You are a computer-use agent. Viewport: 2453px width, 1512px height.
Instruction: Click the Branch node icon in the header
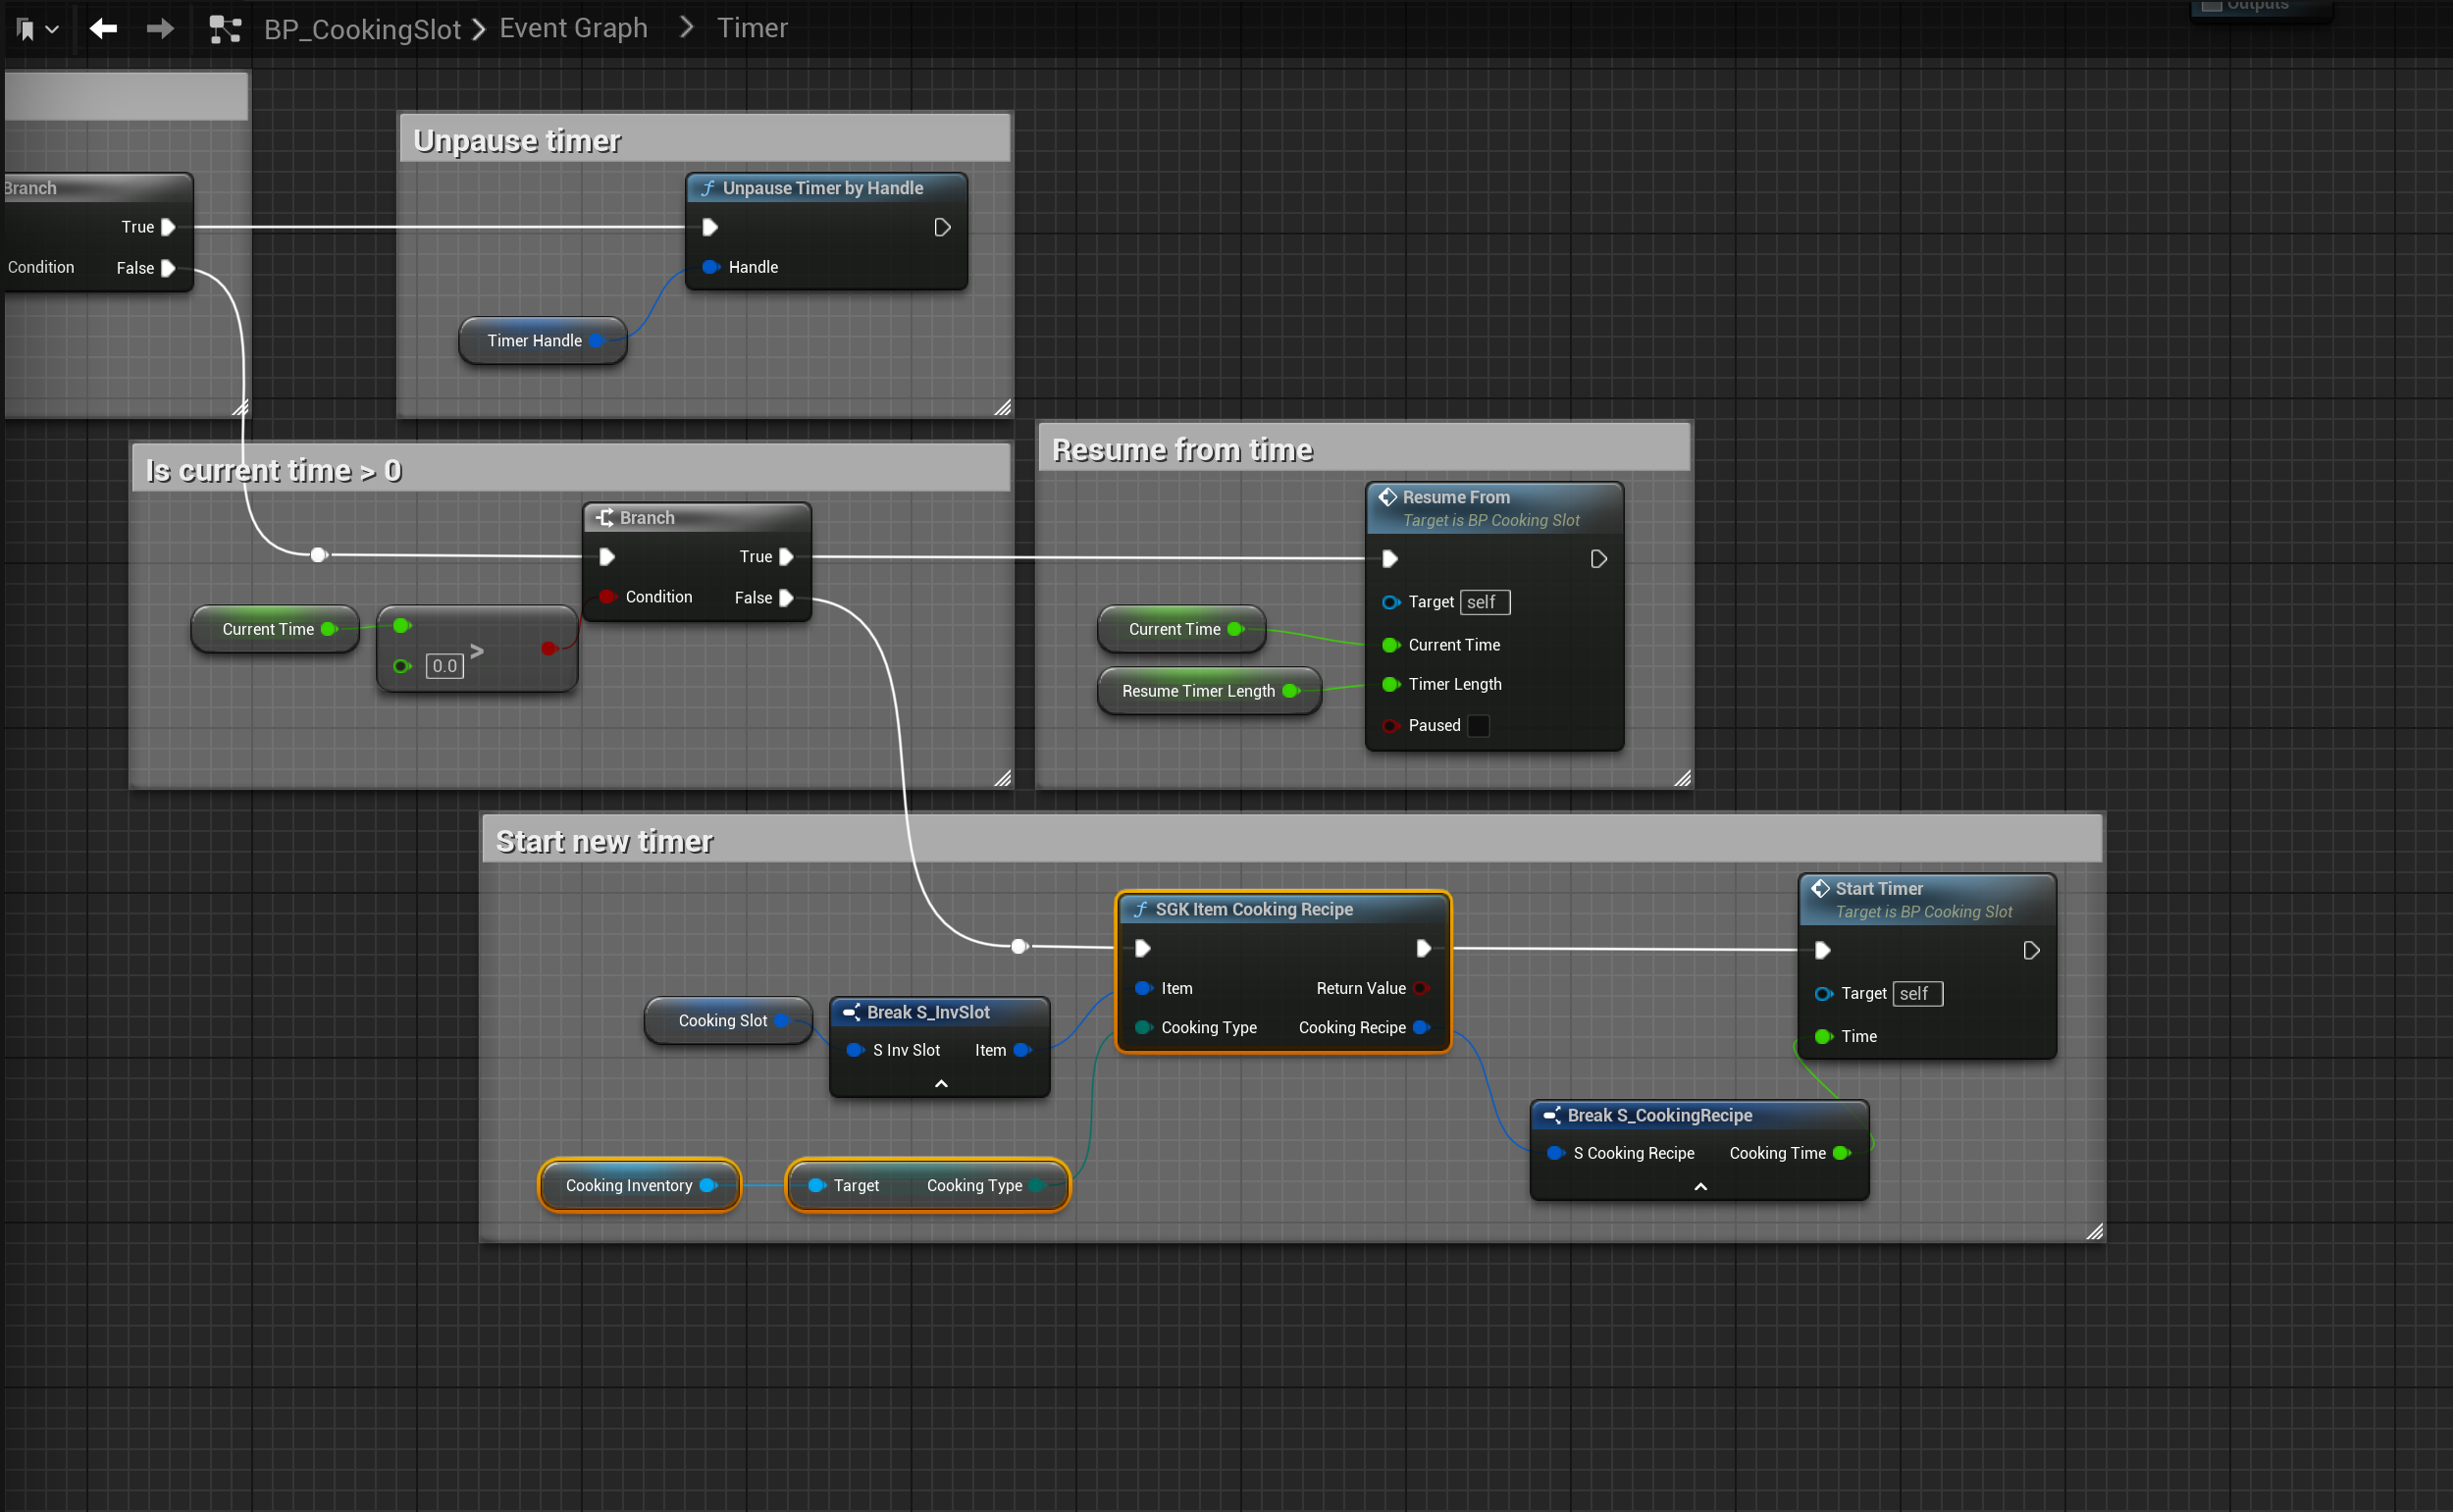[x=605, y=518]
